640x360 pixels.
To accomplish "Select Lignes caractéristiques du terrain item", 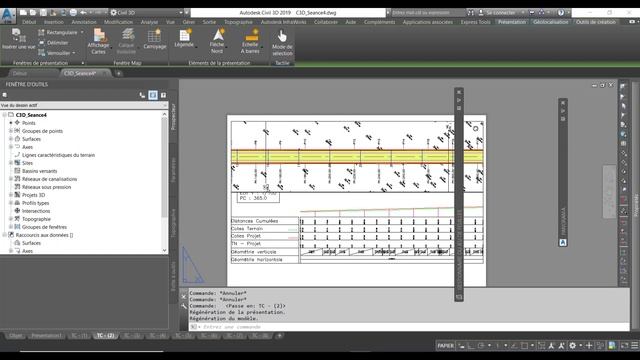I will tap(58, 155).
